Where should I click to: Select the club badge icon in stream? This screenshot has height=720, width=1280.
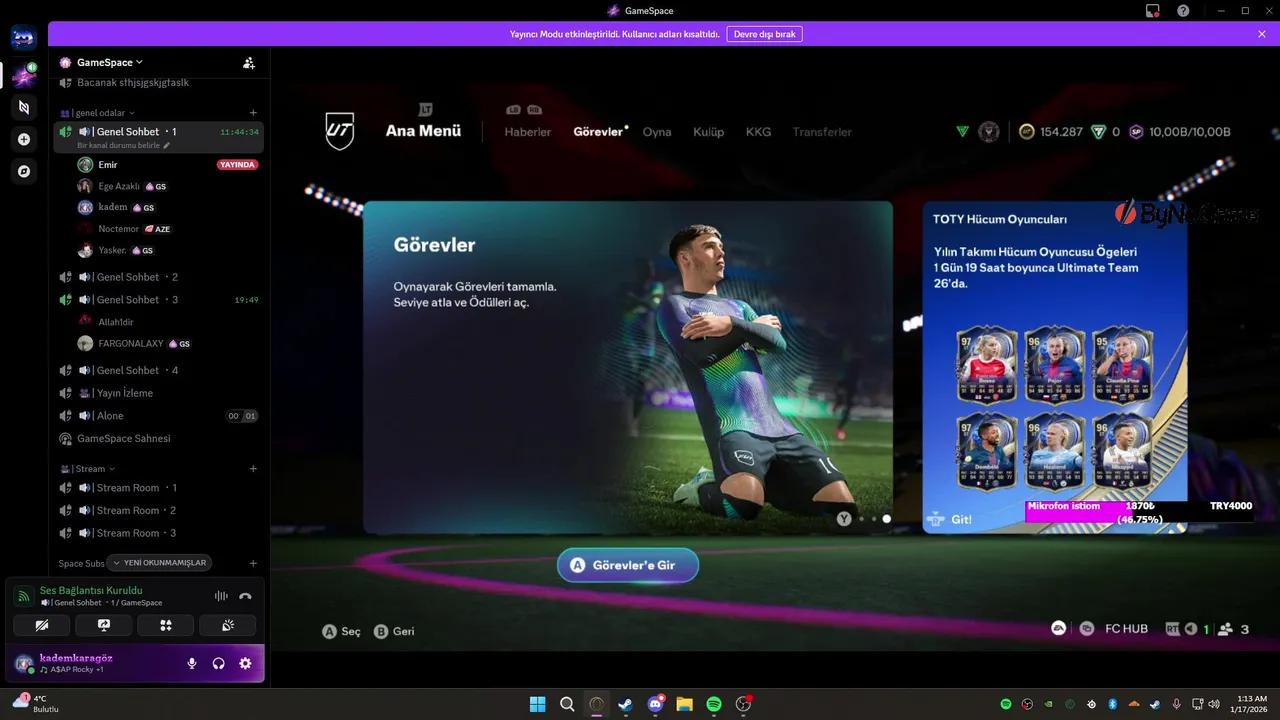coord(989,131)
